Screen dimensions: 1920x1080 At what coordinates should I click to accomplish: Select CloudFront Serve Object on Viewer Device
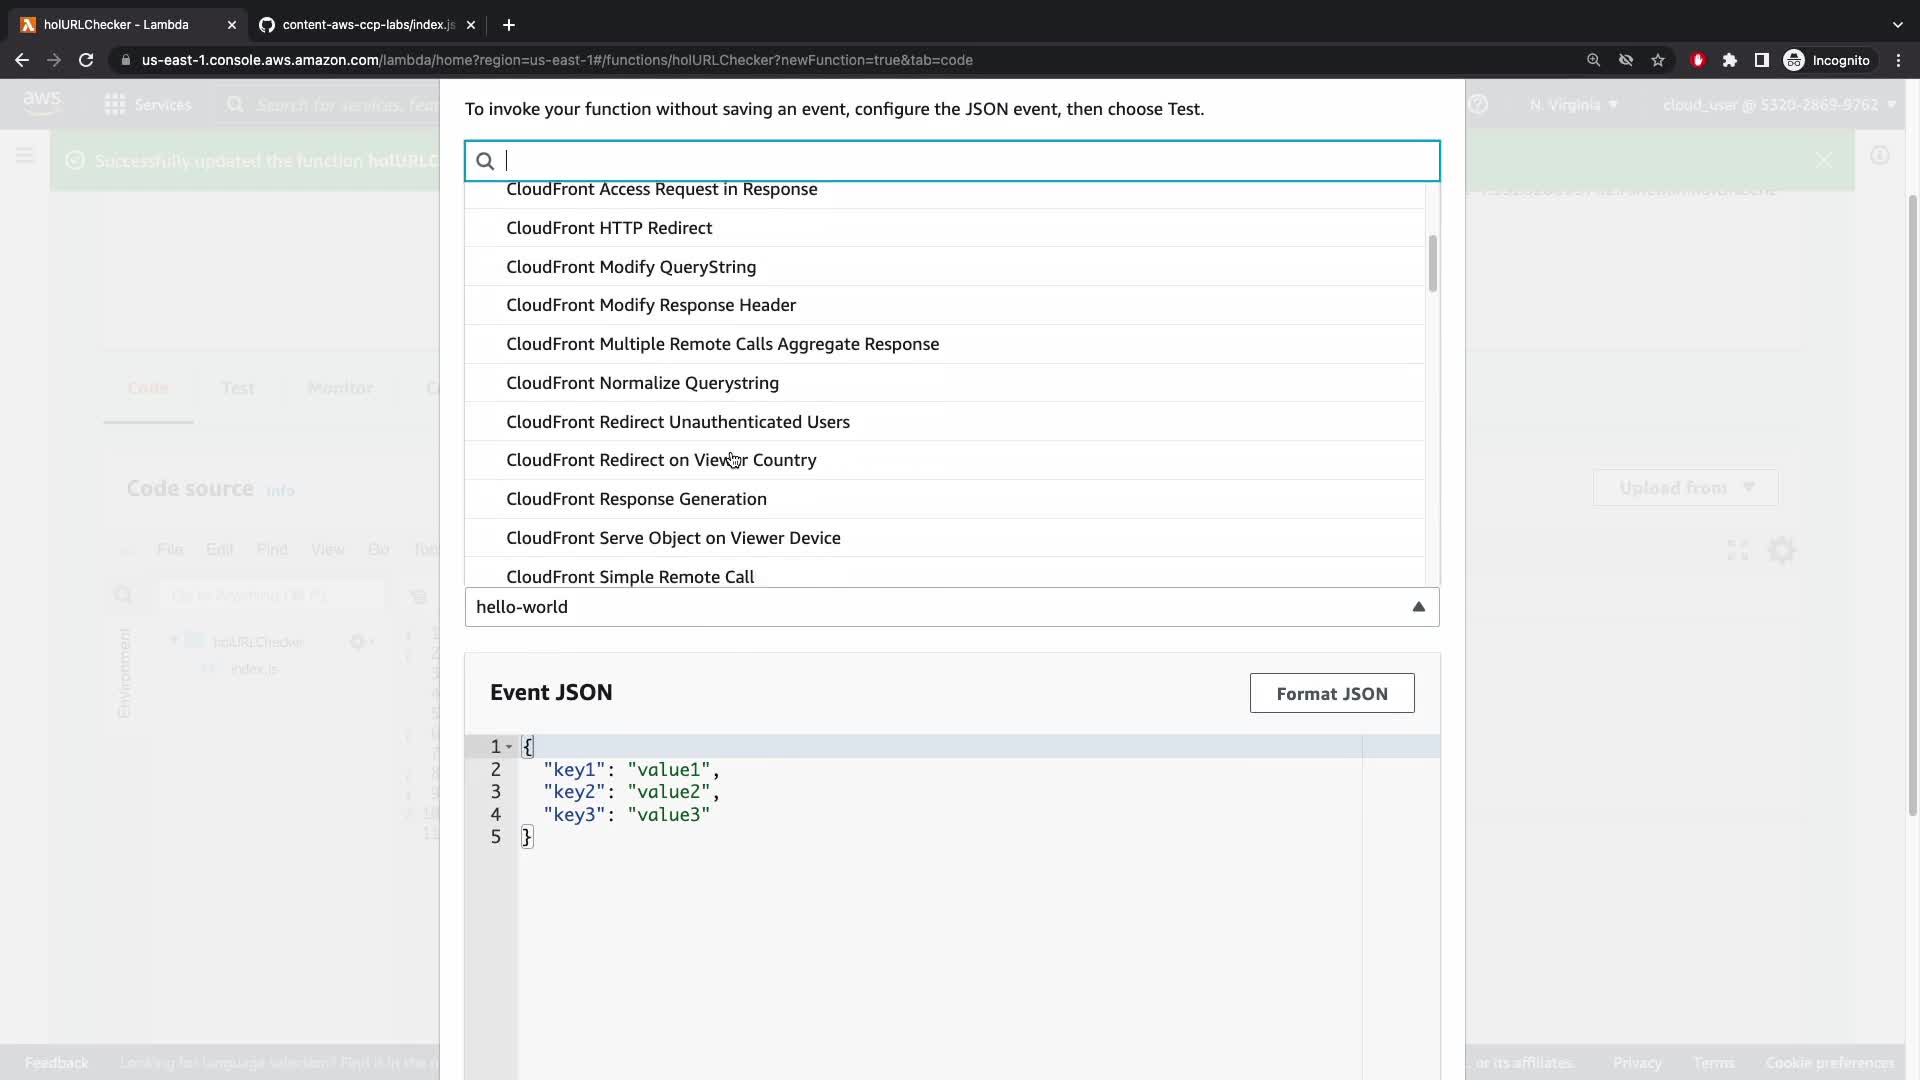(x=673, y=538)
